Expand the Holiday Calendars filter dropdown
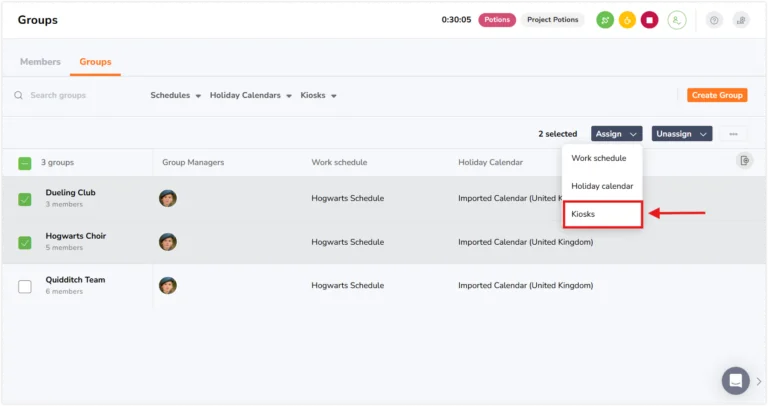Image resolution: width=768 pixels, height=406 pixels. click(250, 95)
